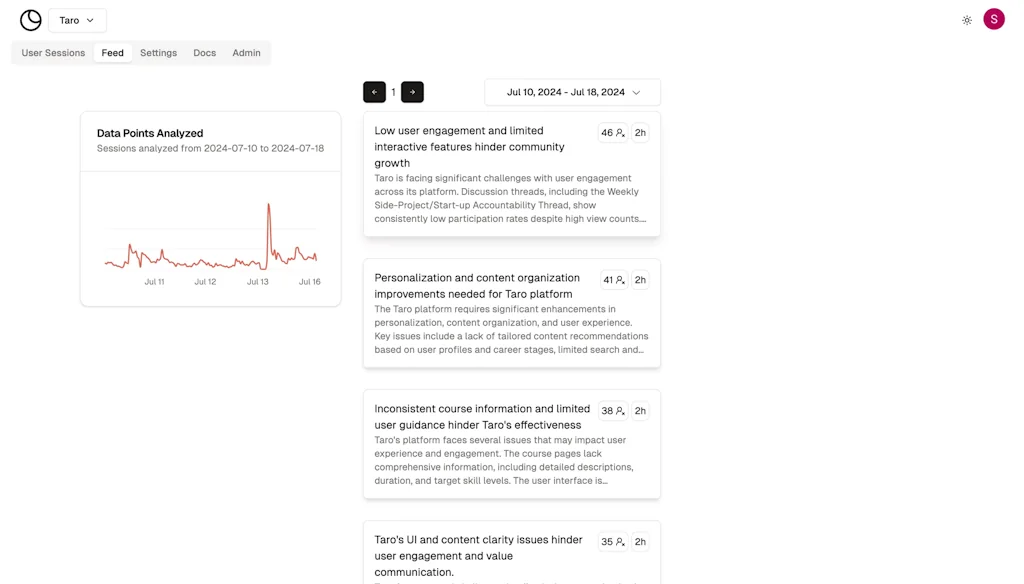The image size is (1024, 584).
Task: Switch to the User Sessions tab
Action: click(52, 52)
